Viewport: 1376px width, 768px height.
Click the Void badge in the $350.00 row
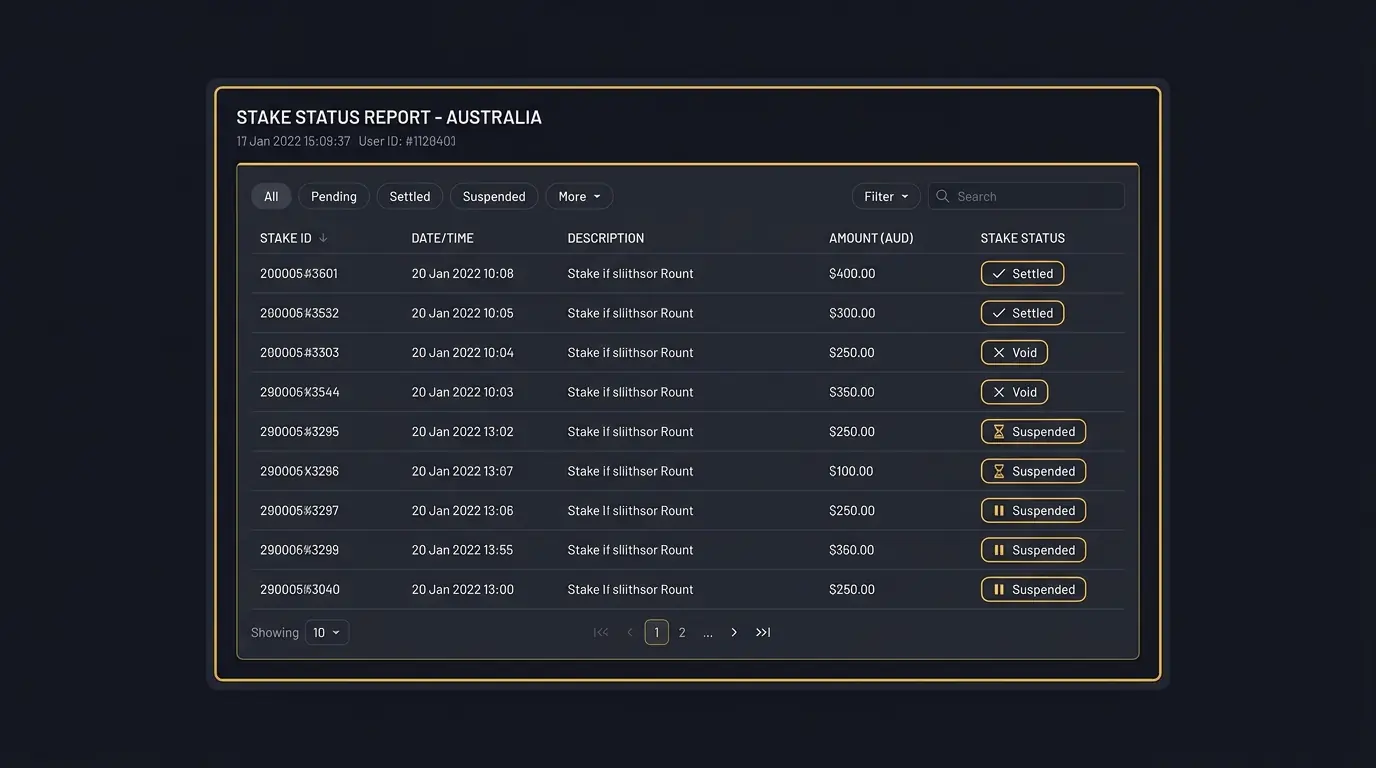point(1014,392)
